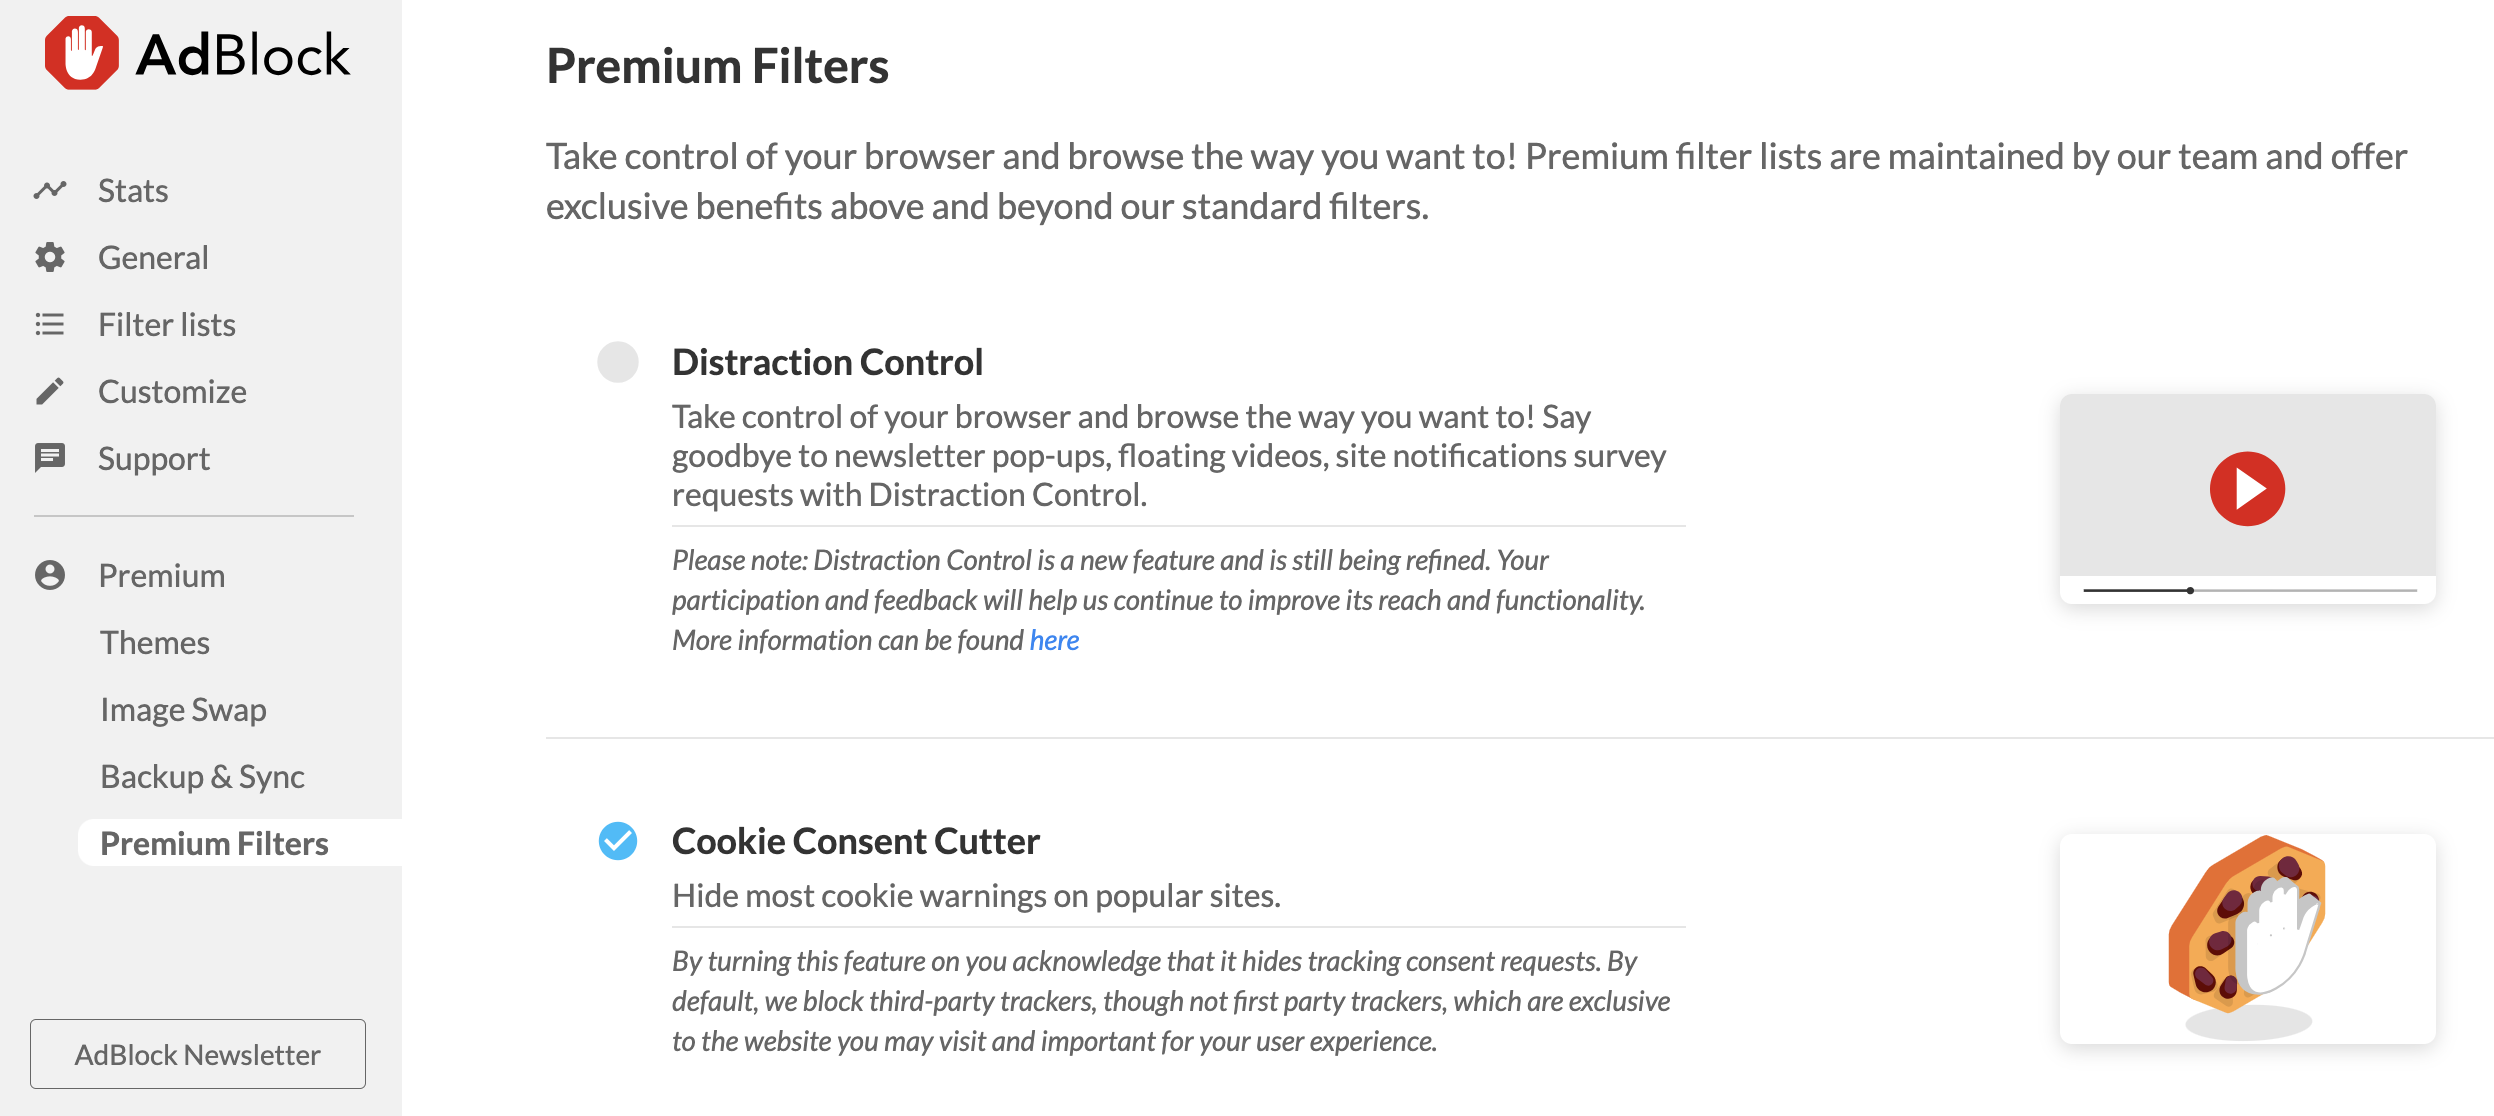Open the AdBlock Newsletter

pyautogui.click(x=197, y=1054)
